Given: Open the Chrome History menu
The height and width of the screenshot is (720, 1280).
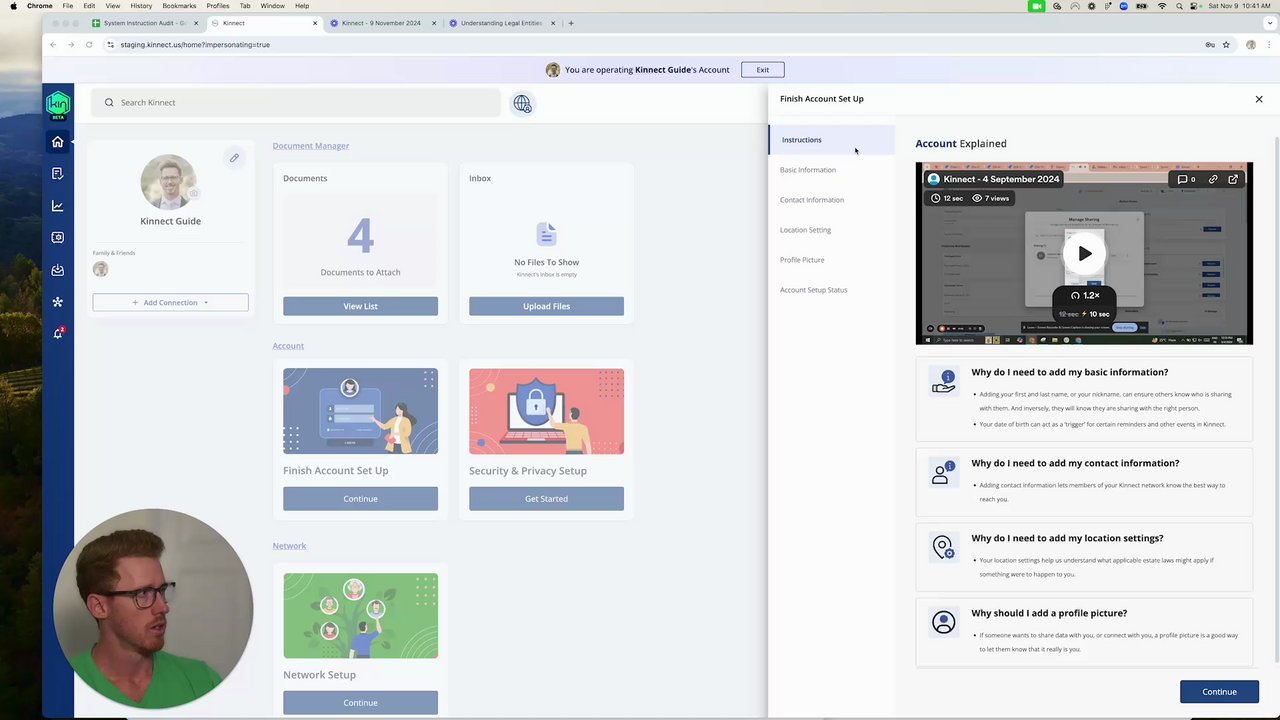Looking at the screenshot, I should 141,6.
